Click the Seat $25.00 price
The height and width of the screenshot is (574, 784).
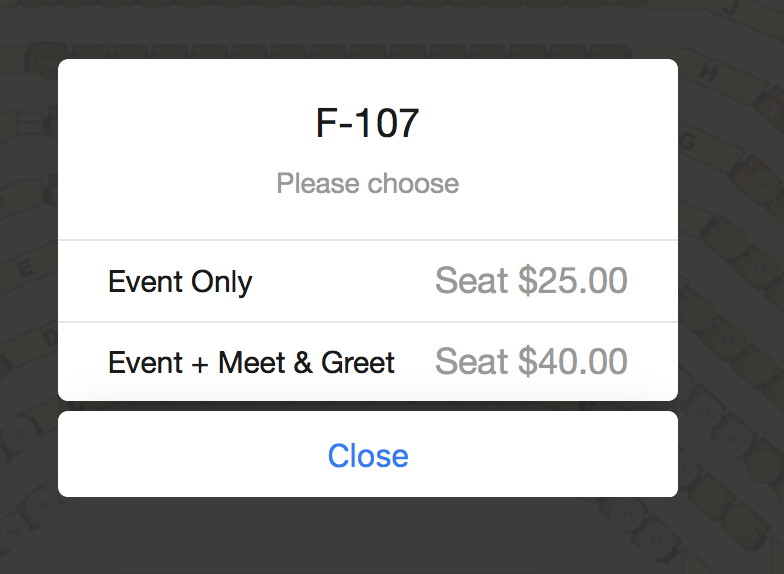tap(531, 281)
